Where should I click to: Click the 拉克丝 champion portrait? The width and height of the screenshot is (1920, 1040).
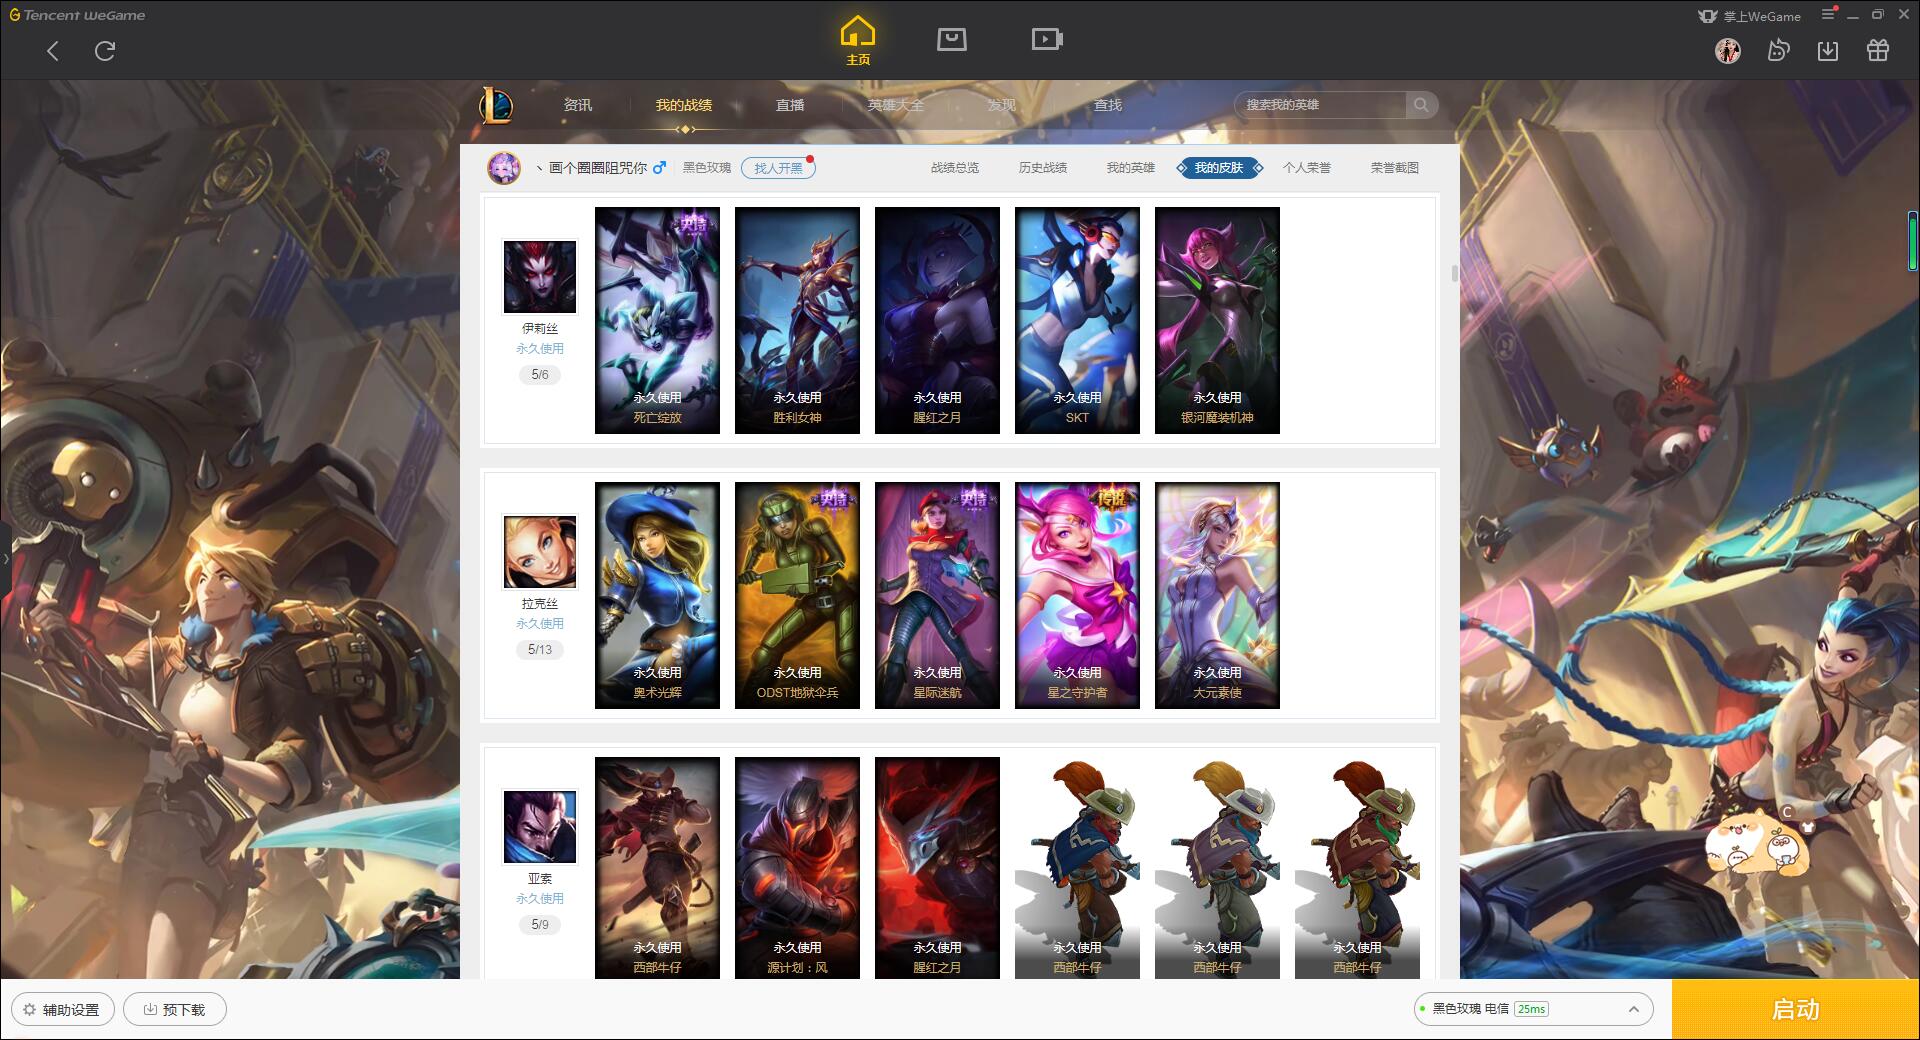tap(540, 552)
